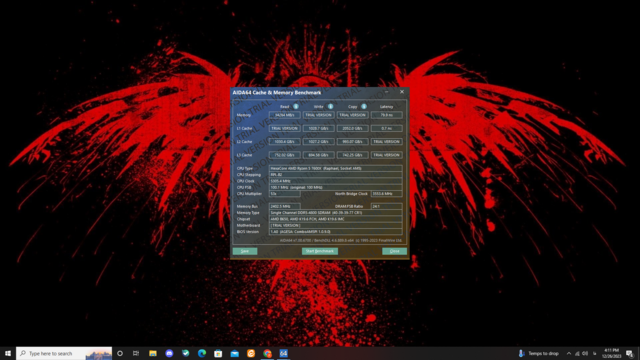Viewport: 640px width, 360px height.
Task: Show hidden system tray icons
Action: 569,353
